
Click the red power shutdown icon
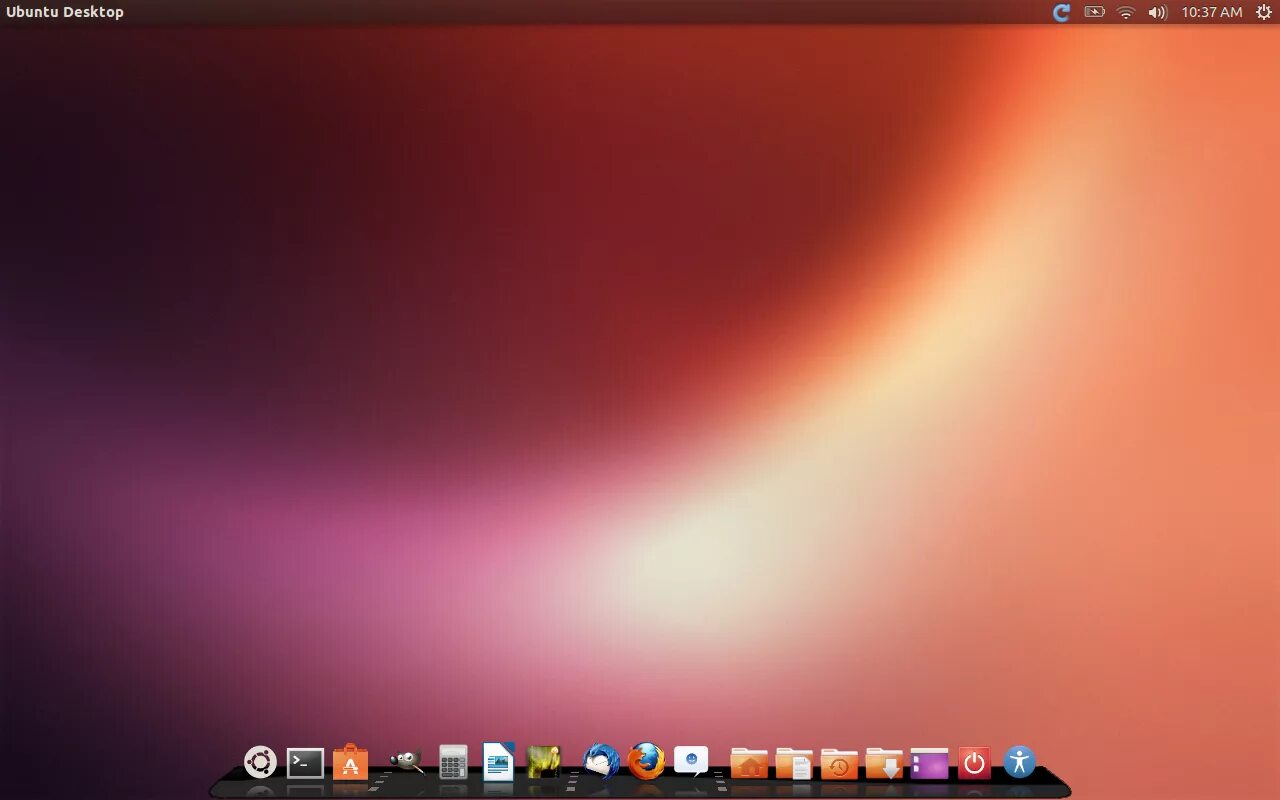click(x=974, y=763)
